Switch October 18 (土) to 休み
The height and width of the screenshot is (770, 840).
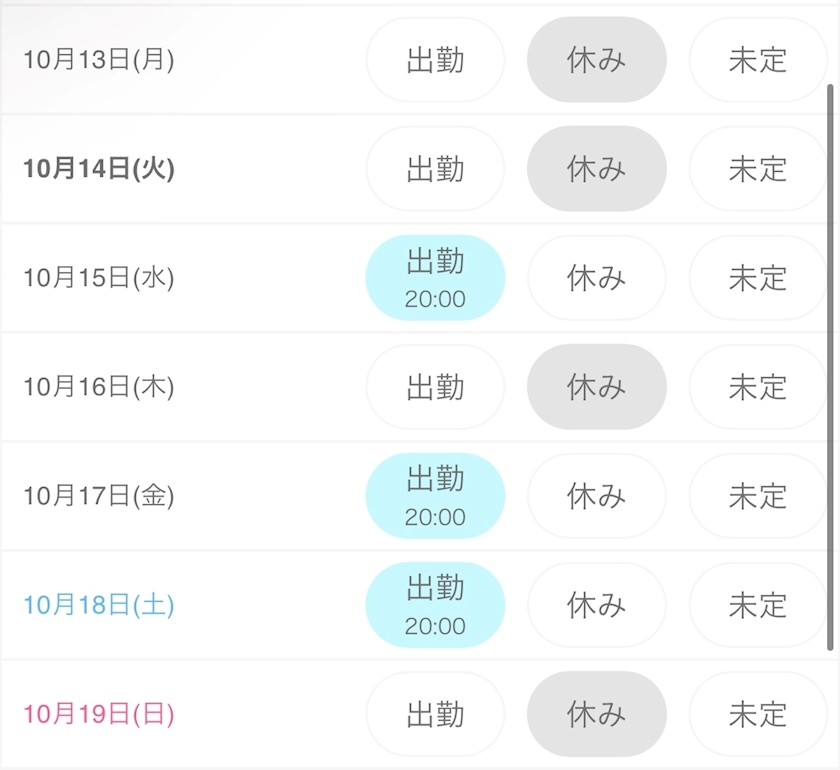click(x=596, y=605)
